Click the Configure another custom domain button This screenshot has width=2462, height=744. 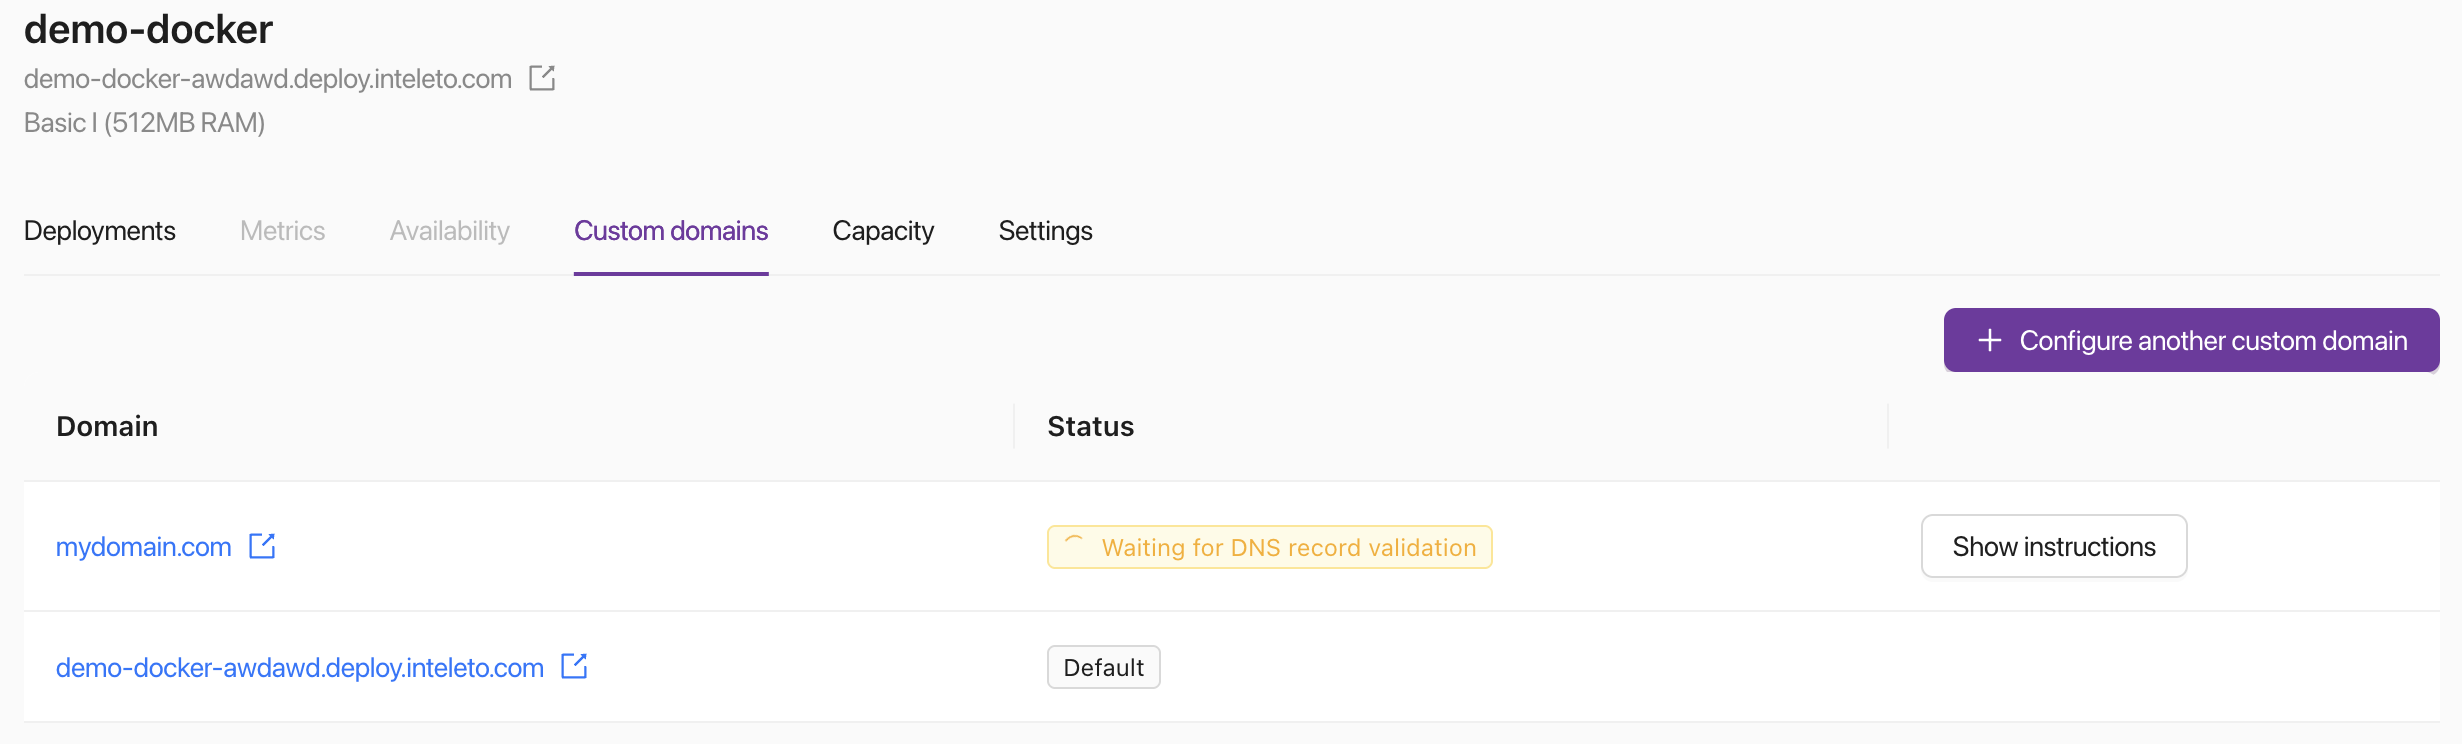(2191, 341)
